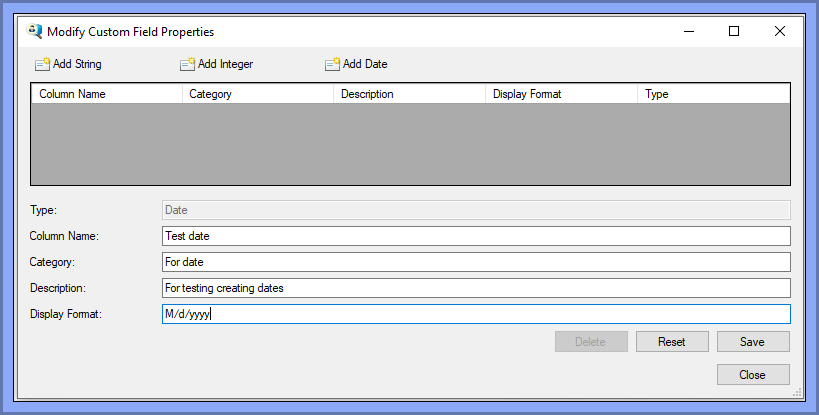Click the disabled Type field showing Date

476,210
